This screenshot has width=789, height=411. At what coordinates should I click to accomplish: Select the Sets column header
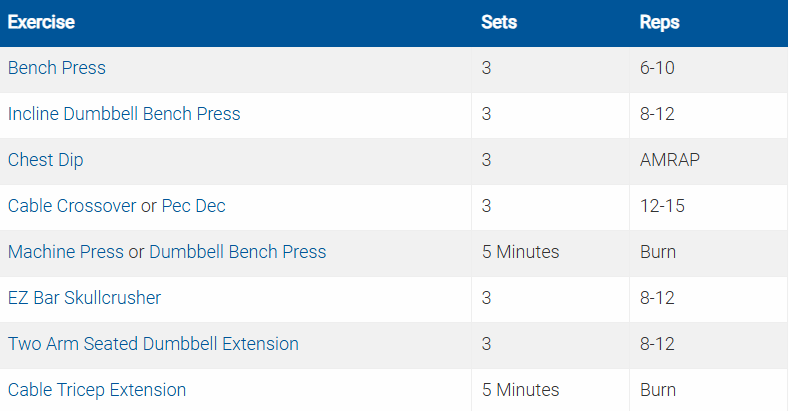point(499,22)
